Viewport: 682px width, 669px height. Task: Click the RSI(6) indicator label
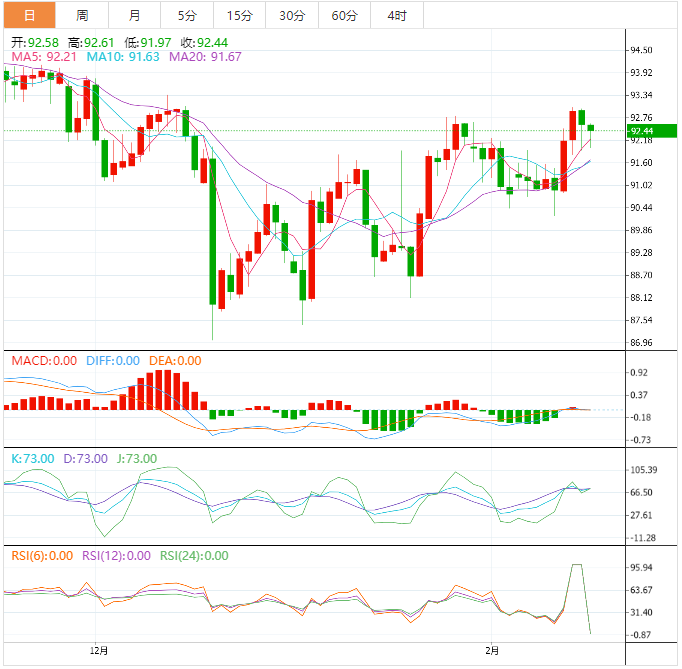click(x=41, y=556)
